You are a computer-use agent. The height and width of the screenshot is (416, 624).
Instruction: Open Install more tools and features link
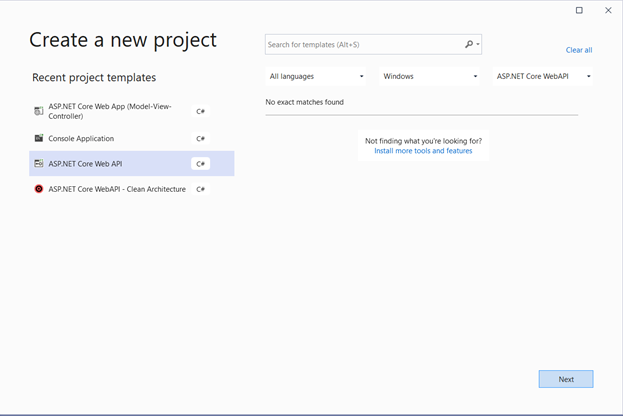(x=423, y=151)
